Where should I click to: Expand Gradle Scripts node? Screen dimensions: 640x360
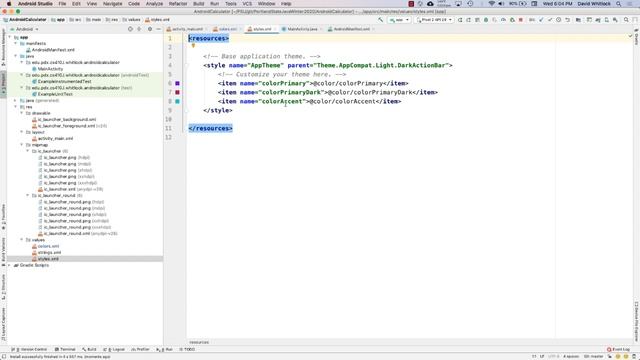10,265
